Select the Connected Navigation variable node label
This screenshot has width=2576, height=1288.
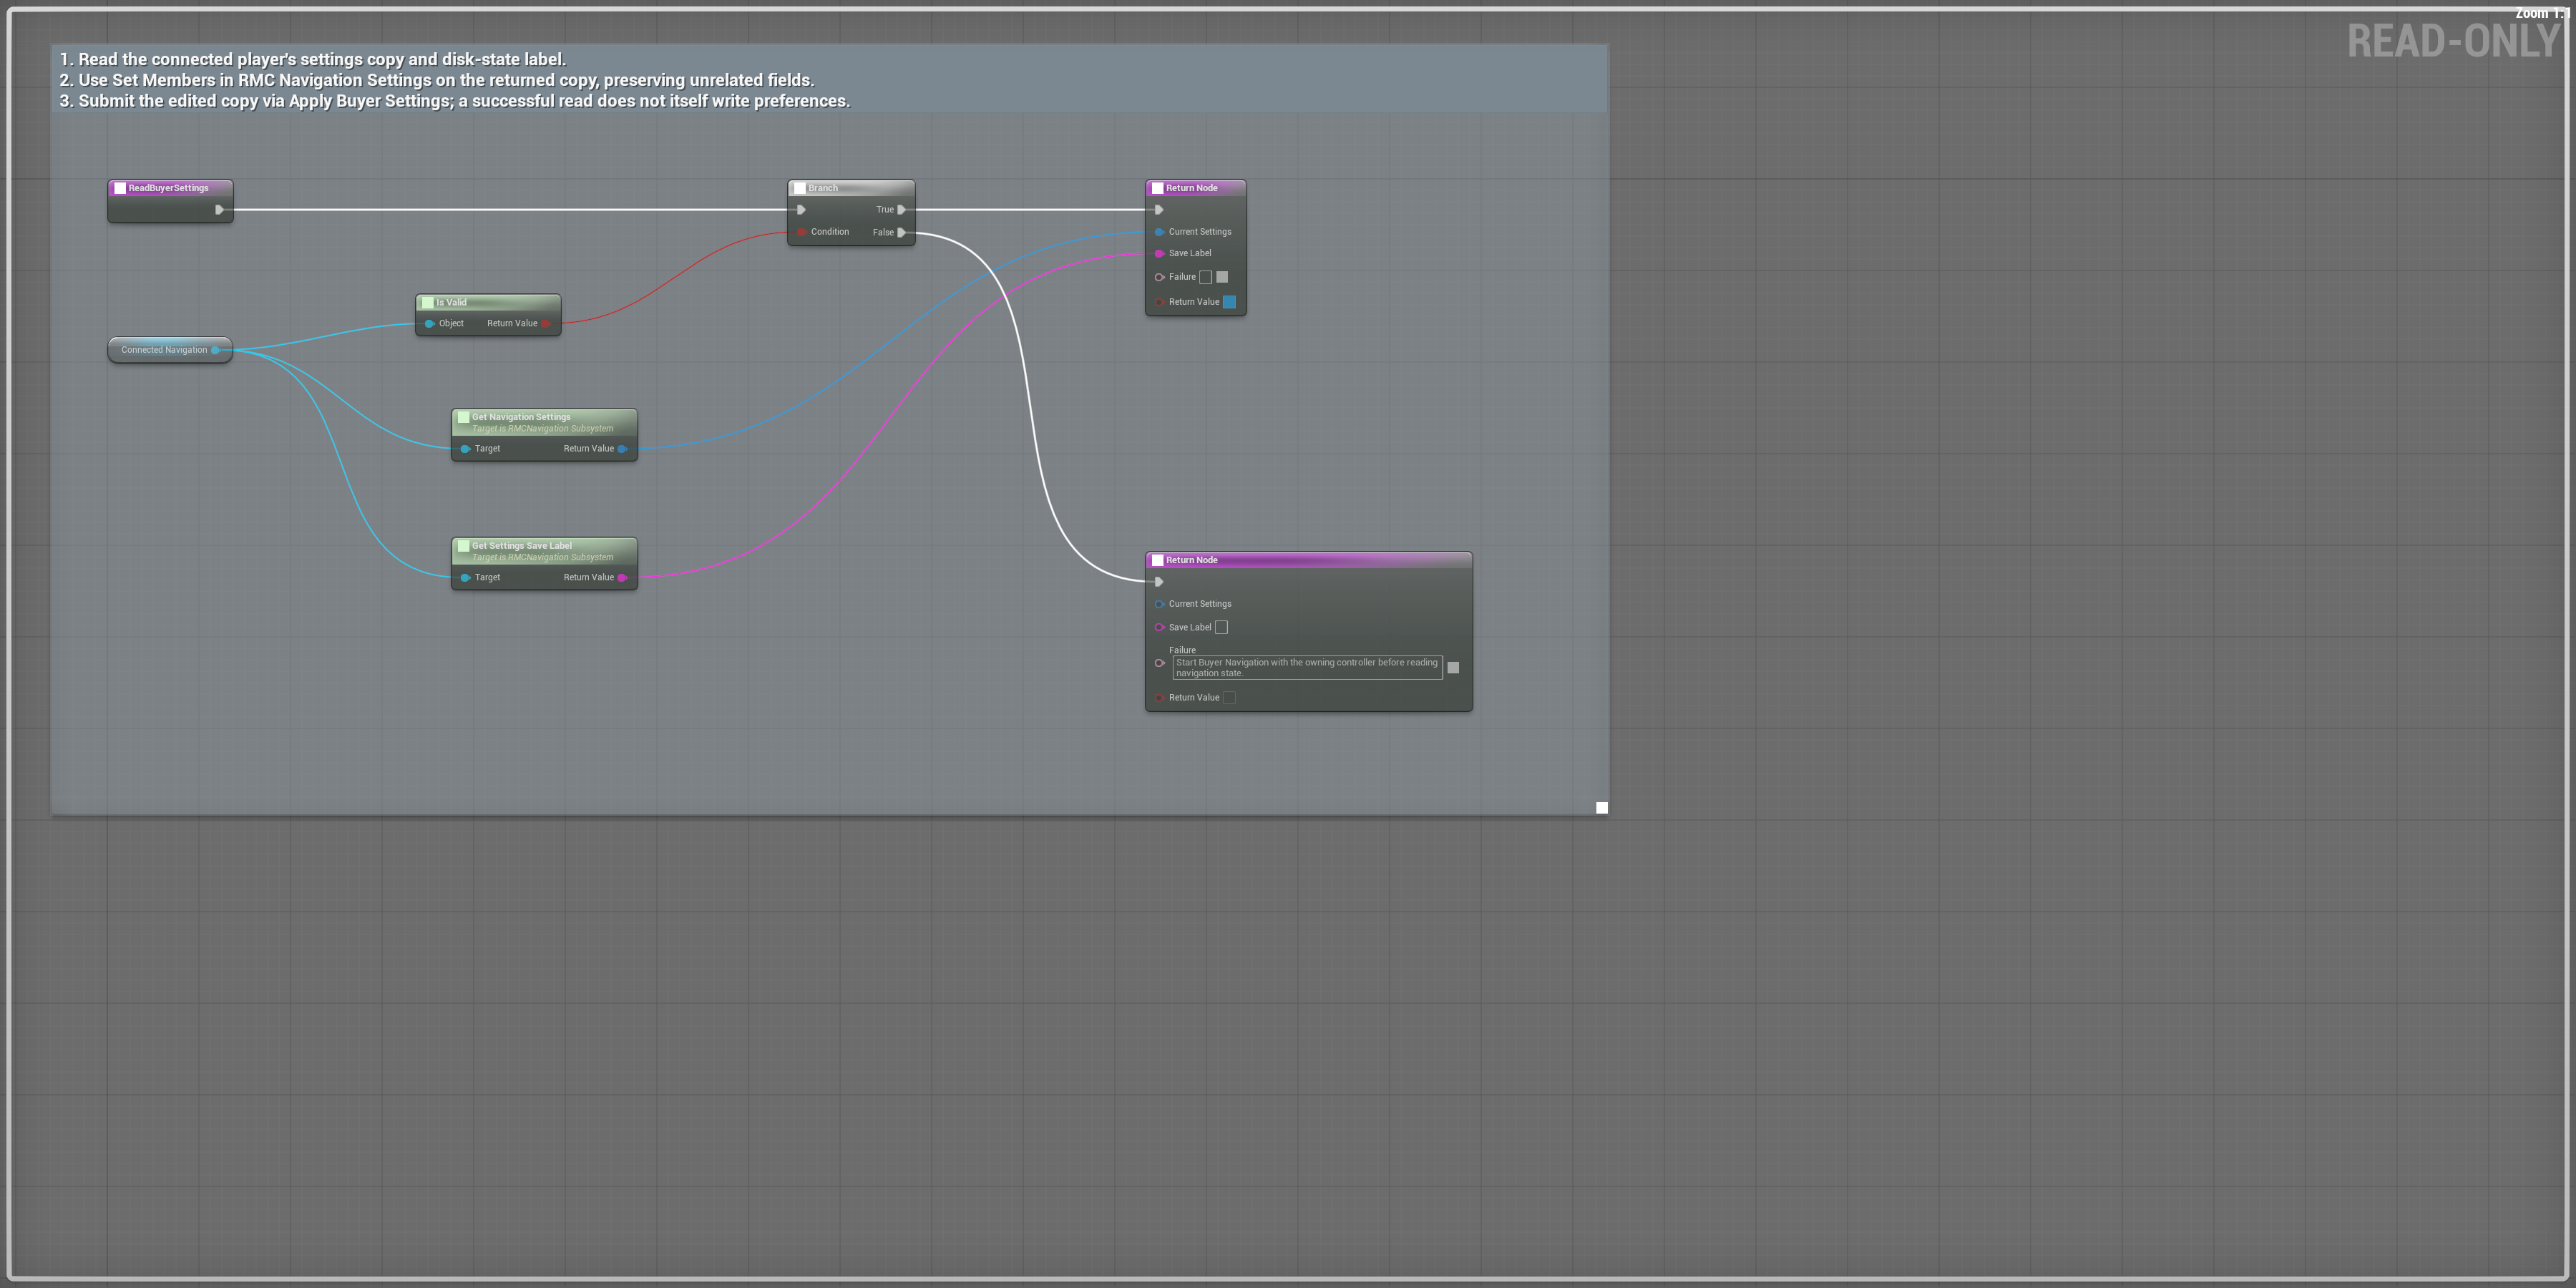[164, 350]
